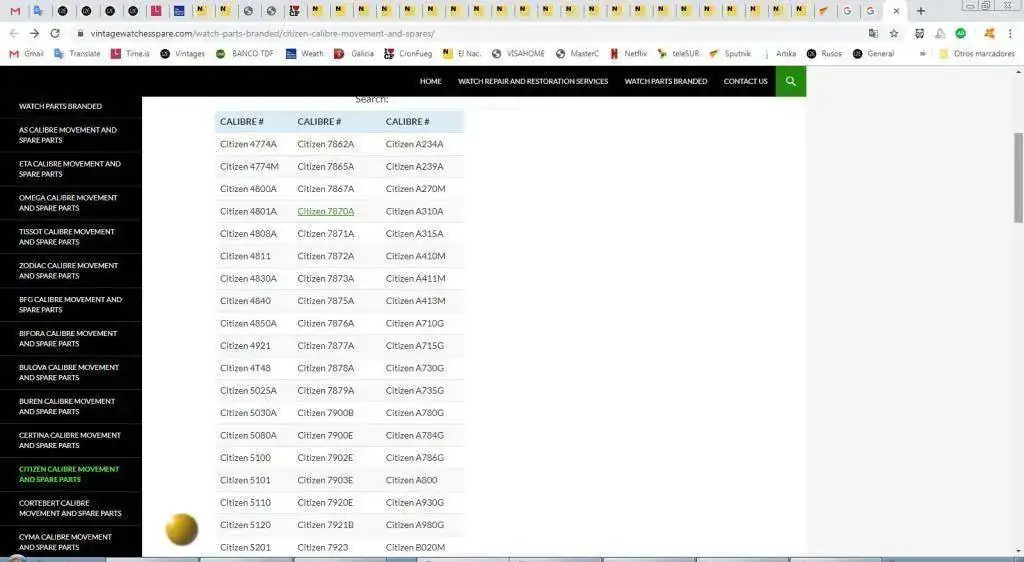Open Watch Repair and Restoration Services menu
This screenshot has width=1024, height=562.
tap(533, 81)
